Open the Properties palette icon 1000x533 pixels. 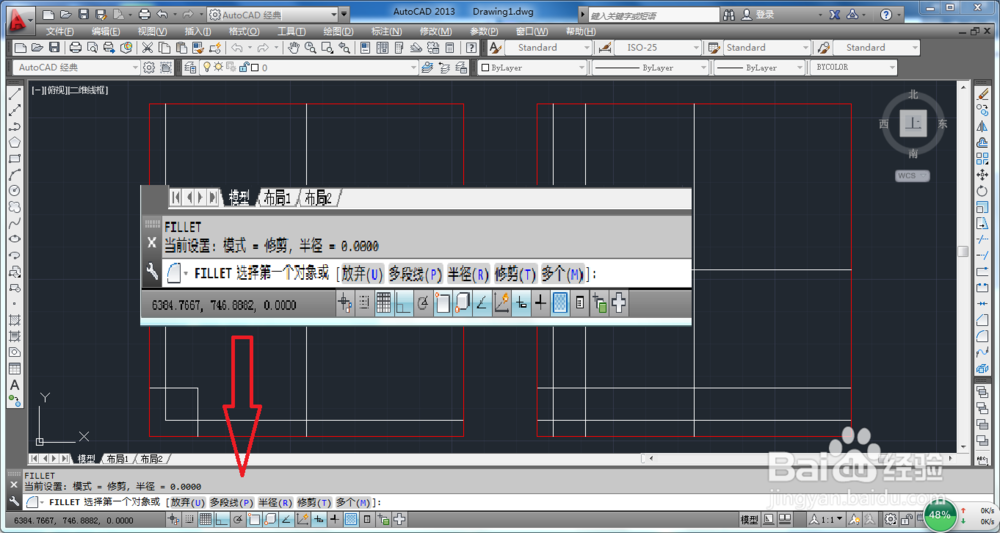tap(365, 47)
